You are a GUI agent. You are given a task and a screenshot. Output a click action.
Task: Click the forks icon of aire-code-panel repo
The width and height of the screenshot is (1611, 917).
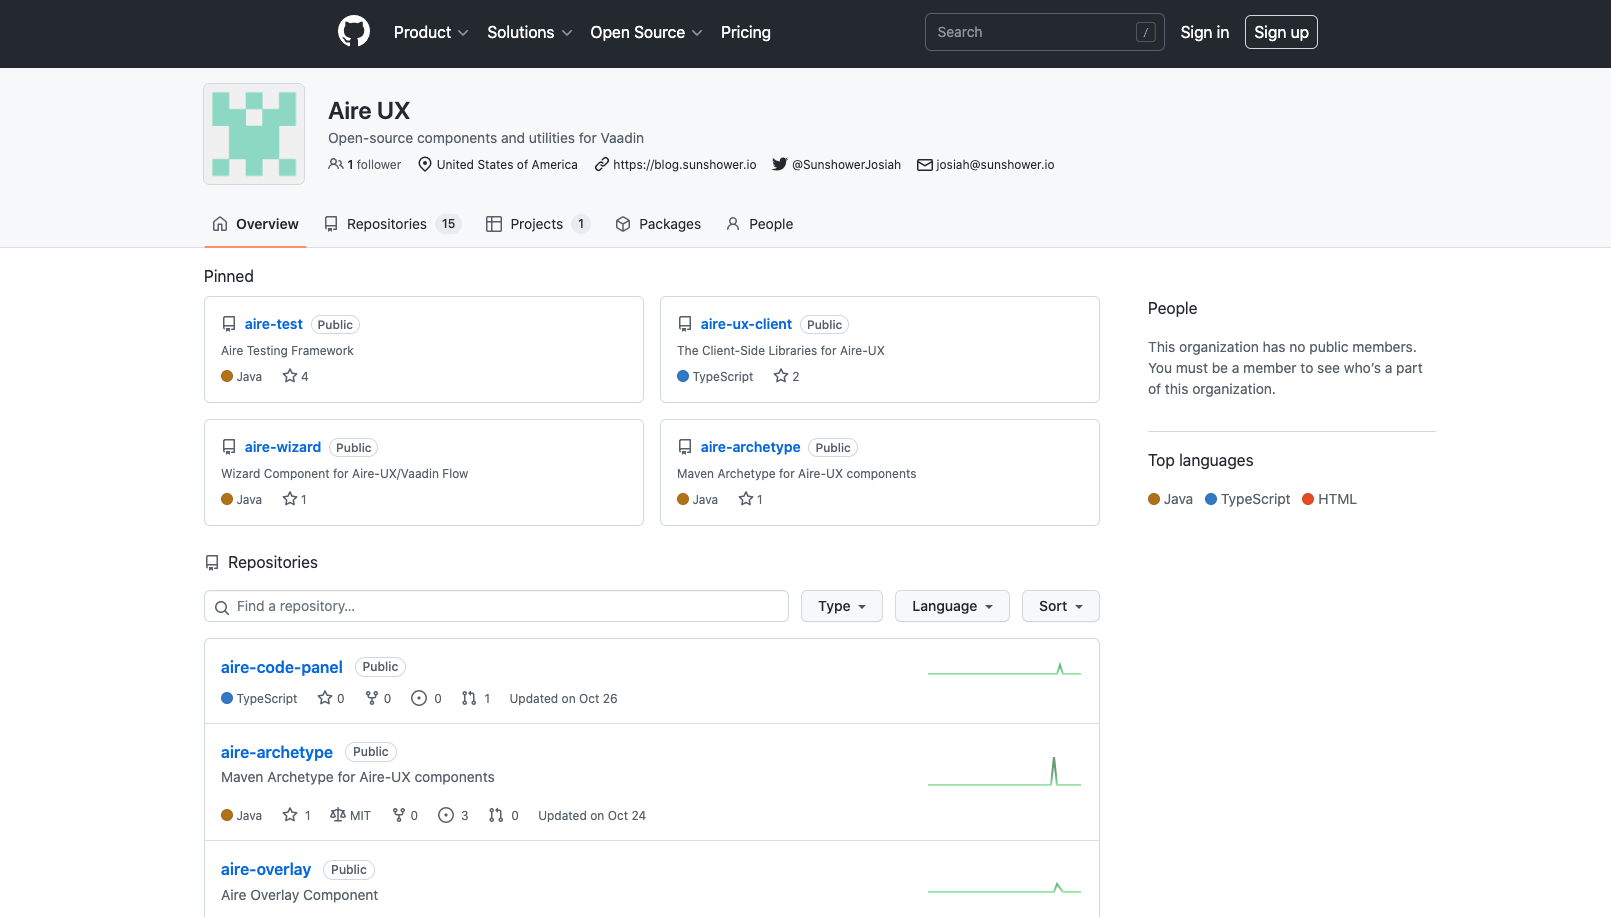tap(372, 698)
